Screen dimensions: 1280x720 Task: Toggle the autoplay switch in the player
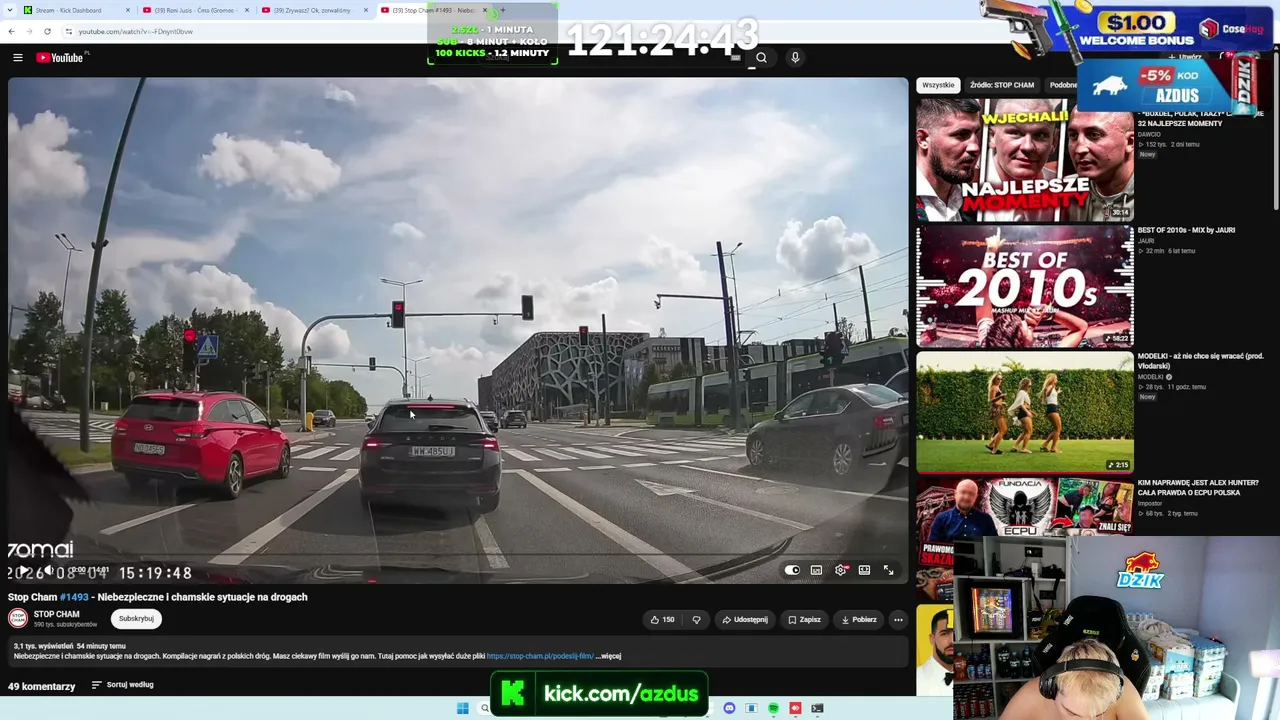point(792,570)
